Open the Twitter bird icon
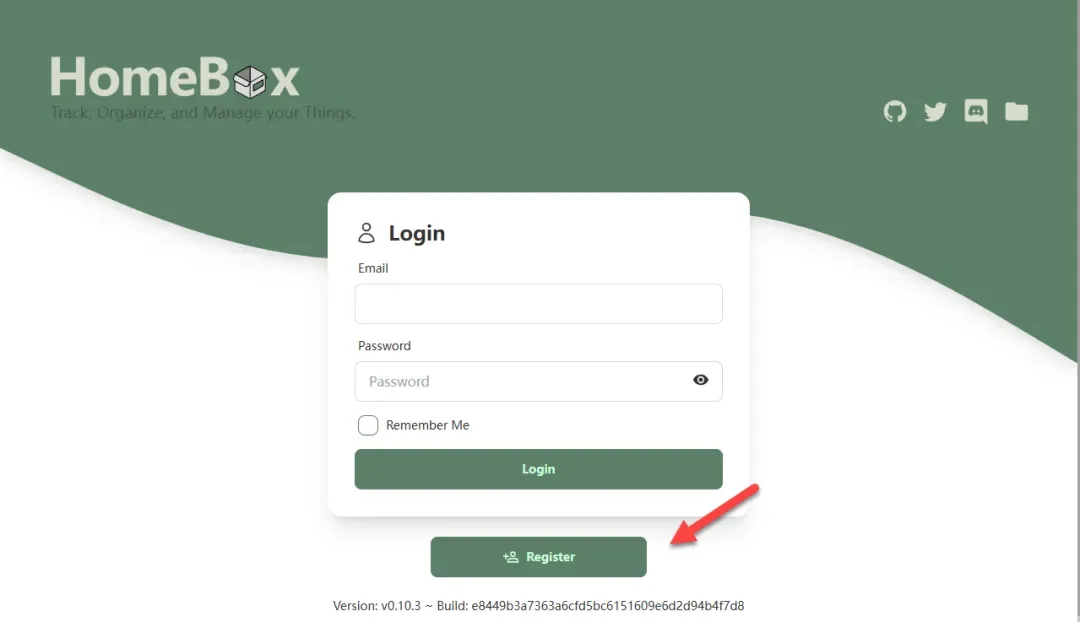This screenshot has width=1080, height=622. (x=935, y=112)
